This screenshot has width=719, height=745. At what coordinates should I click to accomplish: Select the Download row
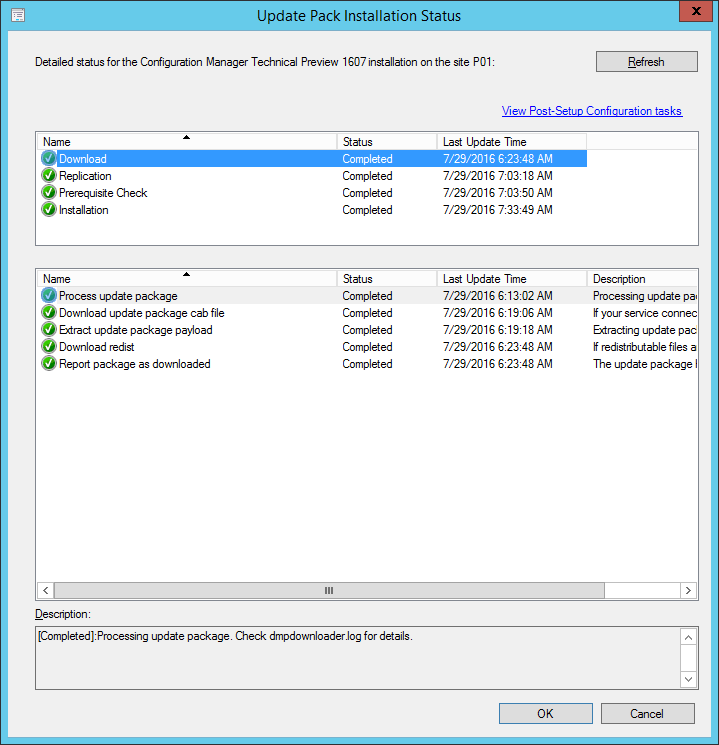312,158
